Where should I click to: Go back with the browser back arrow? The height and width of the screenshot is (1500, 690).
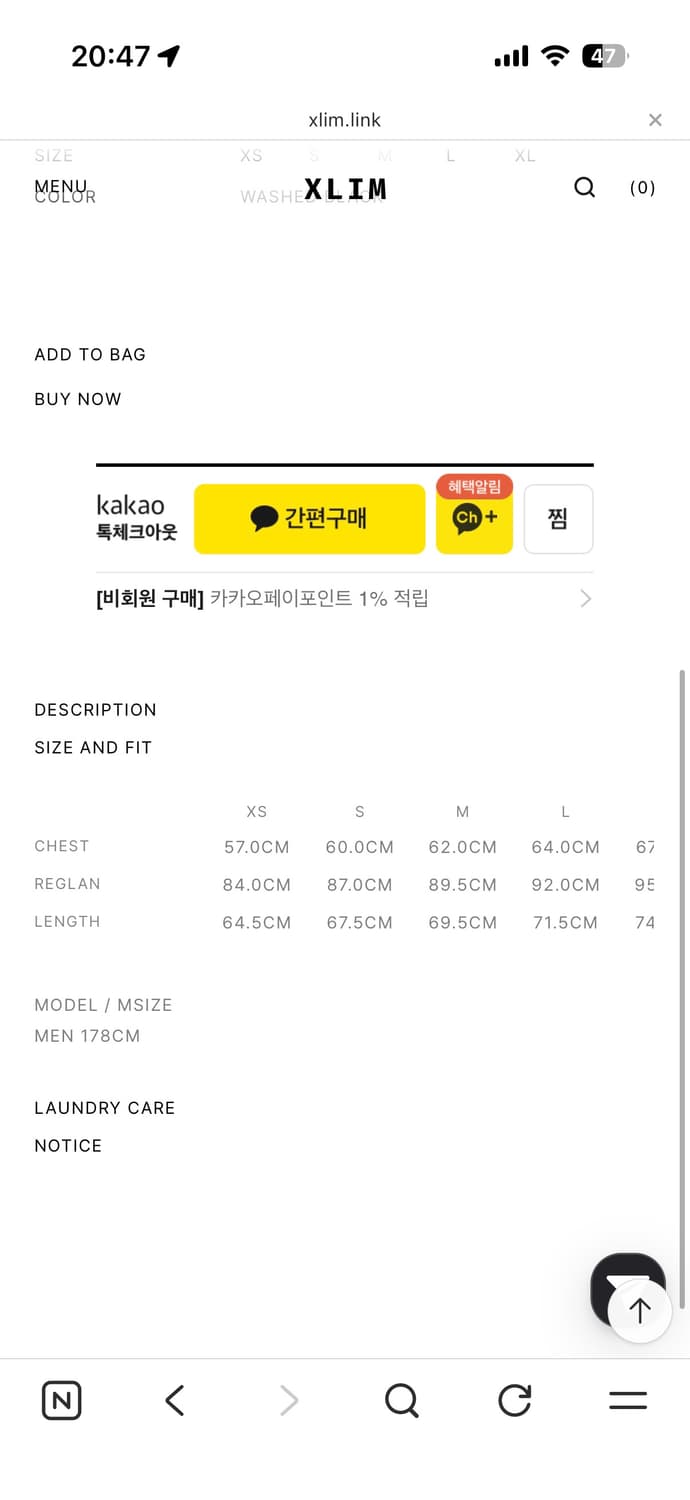[175, 1400]
